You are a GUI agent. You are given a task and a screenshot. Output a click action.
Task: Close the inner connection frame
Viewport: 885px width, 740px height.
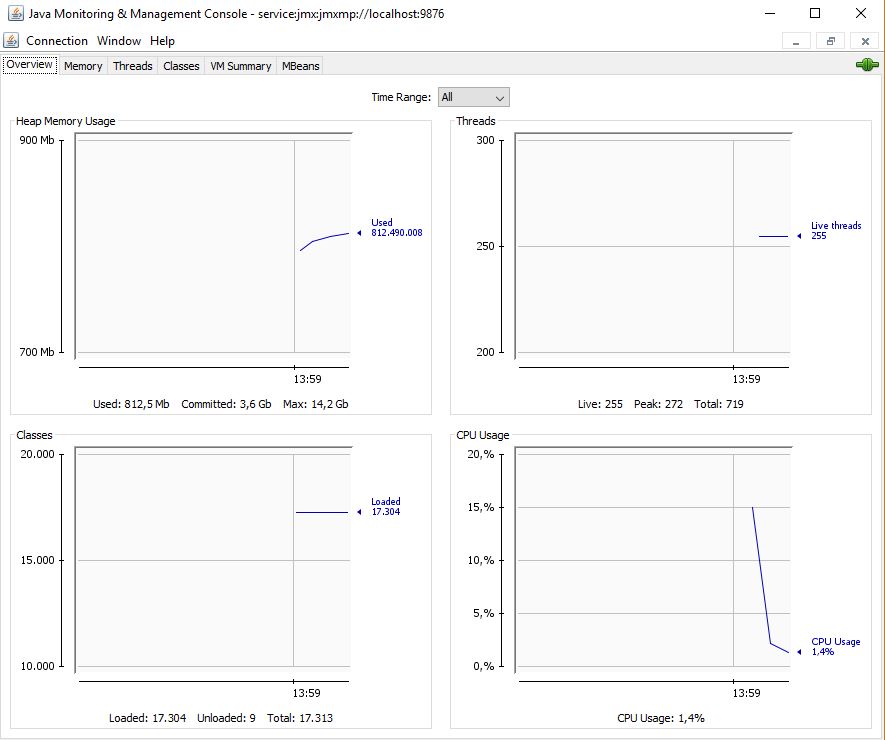coord(865,41)
